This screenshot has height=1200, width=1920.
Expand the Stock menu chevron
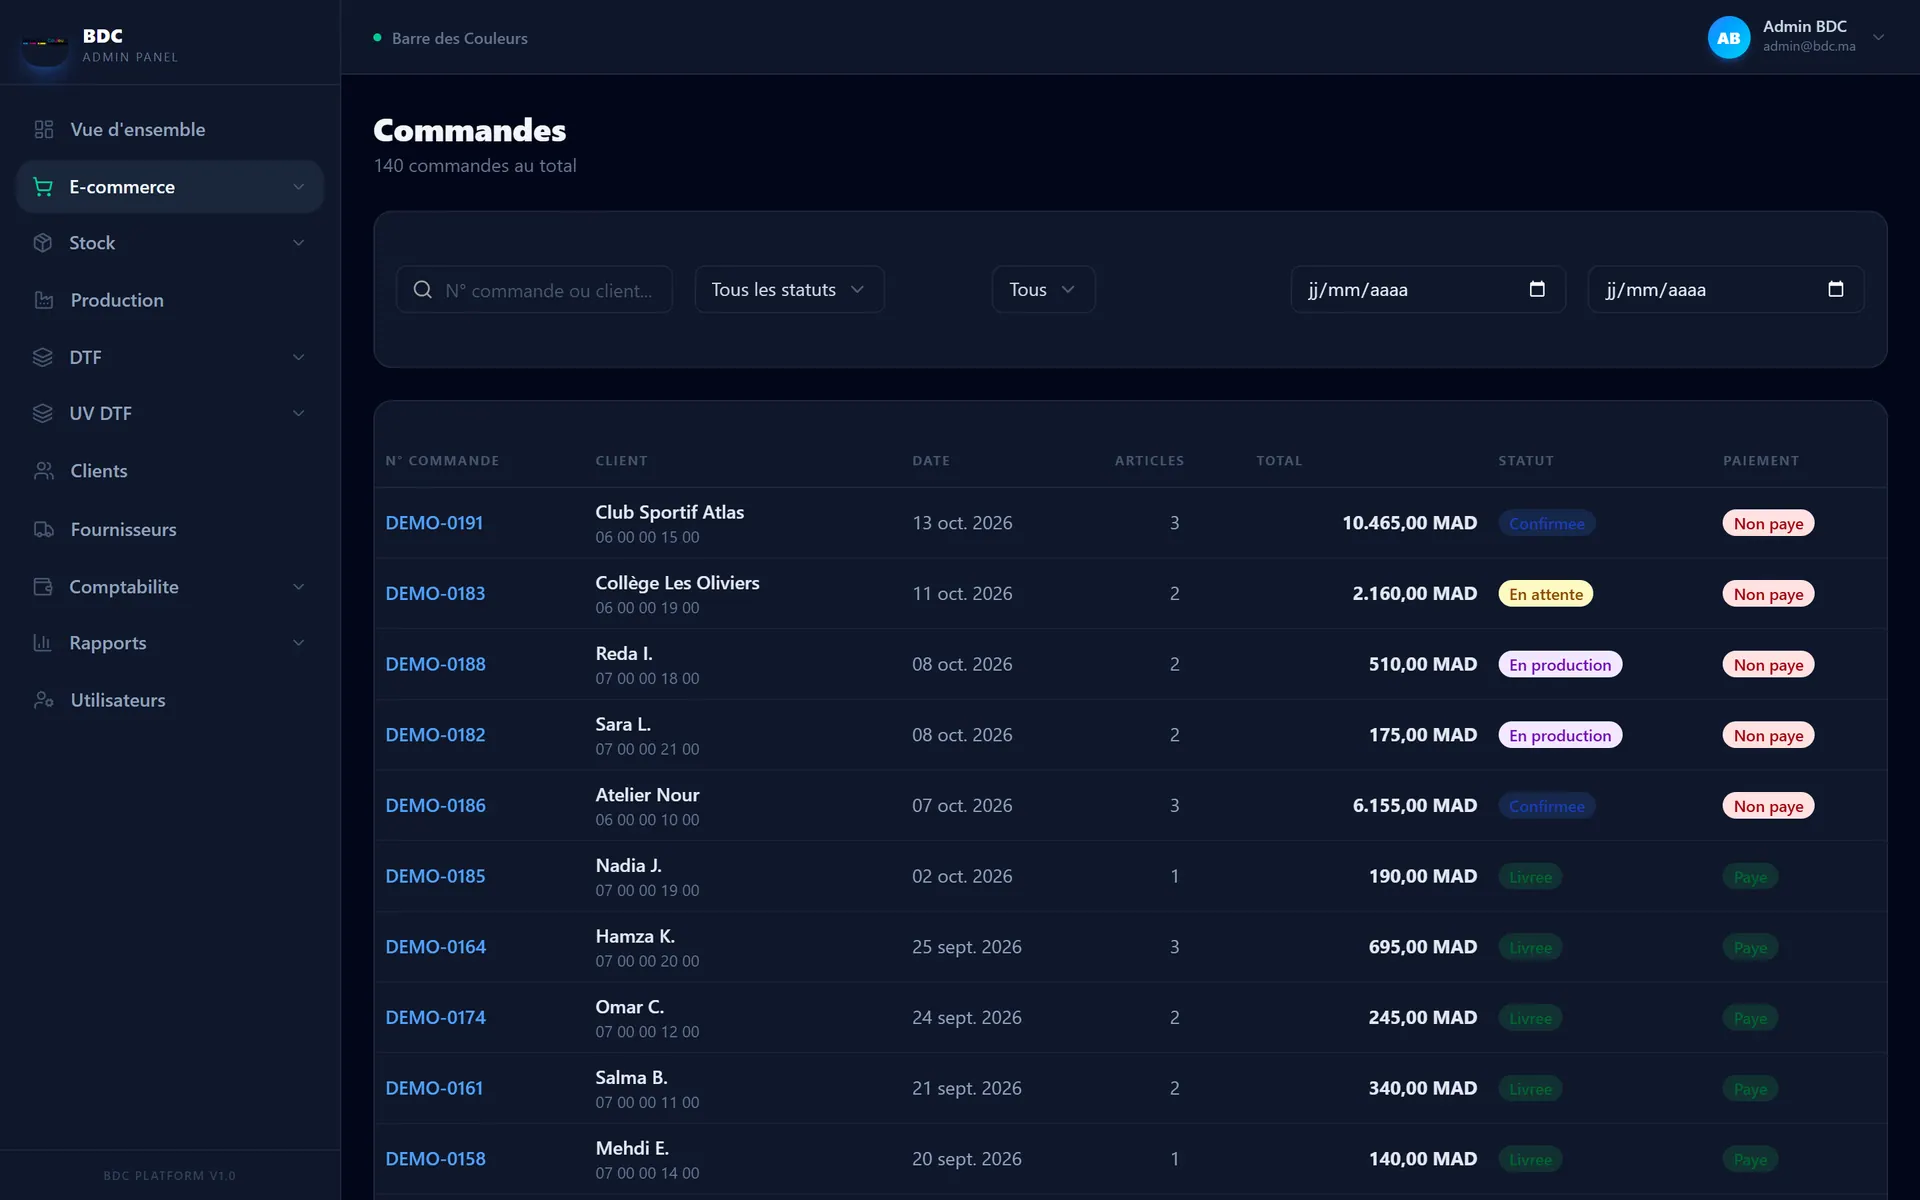pos(298,243)
